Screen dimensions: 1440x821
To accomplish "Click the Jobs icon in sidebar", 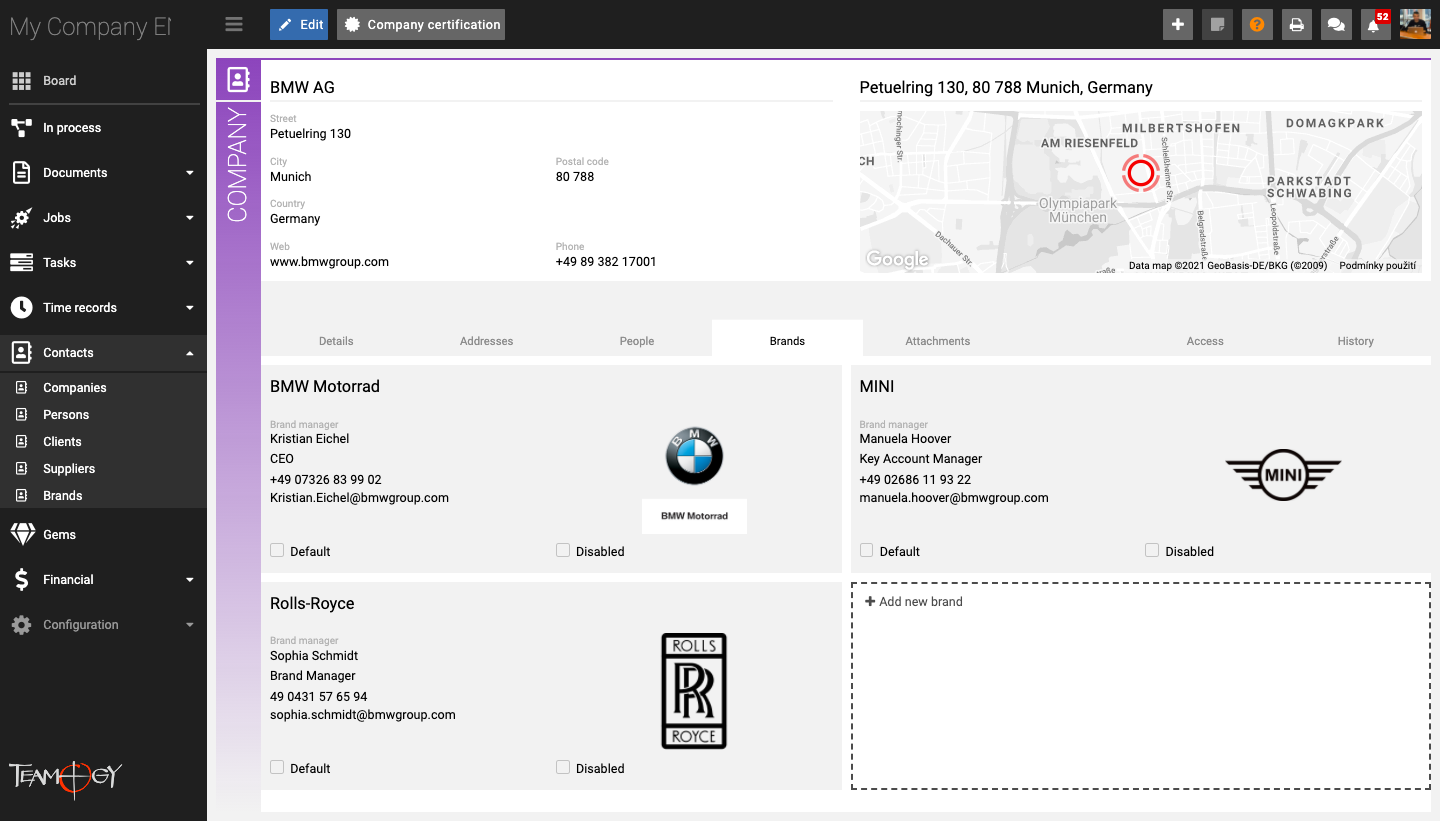I will (21, 218).
